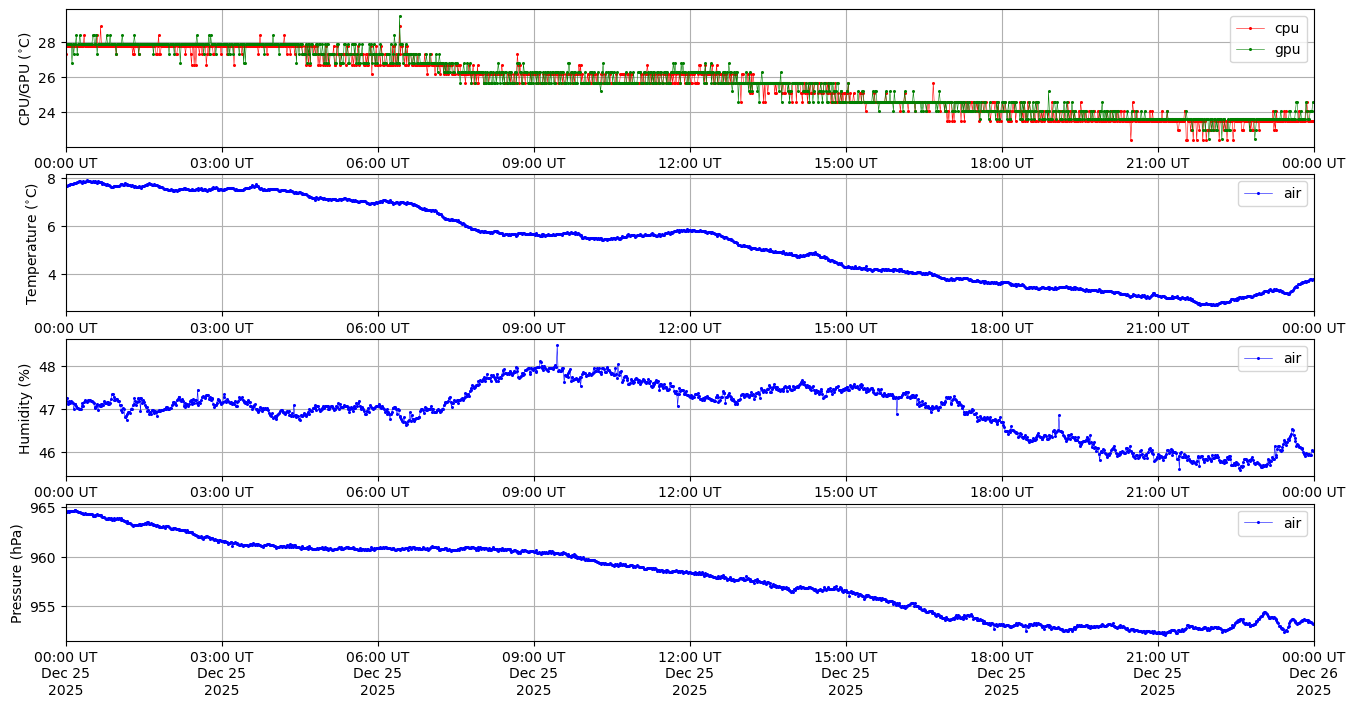Click the 15:00 UT label under the Humidity plot
The height and width of the screenshot is (707, 1355).
pos(845,492)
